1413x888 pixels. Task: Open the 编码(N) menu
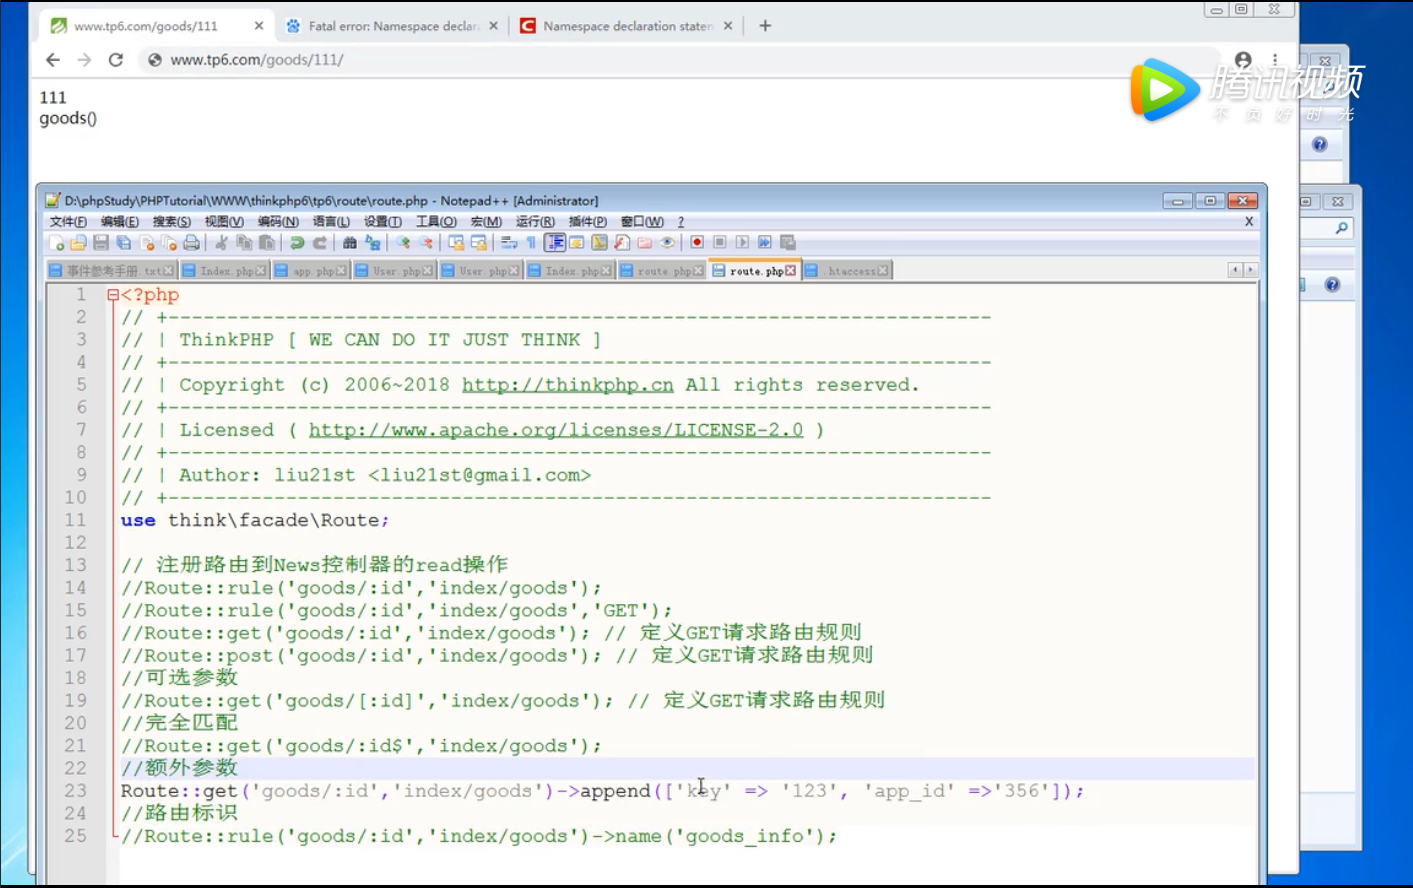[278, 222]
